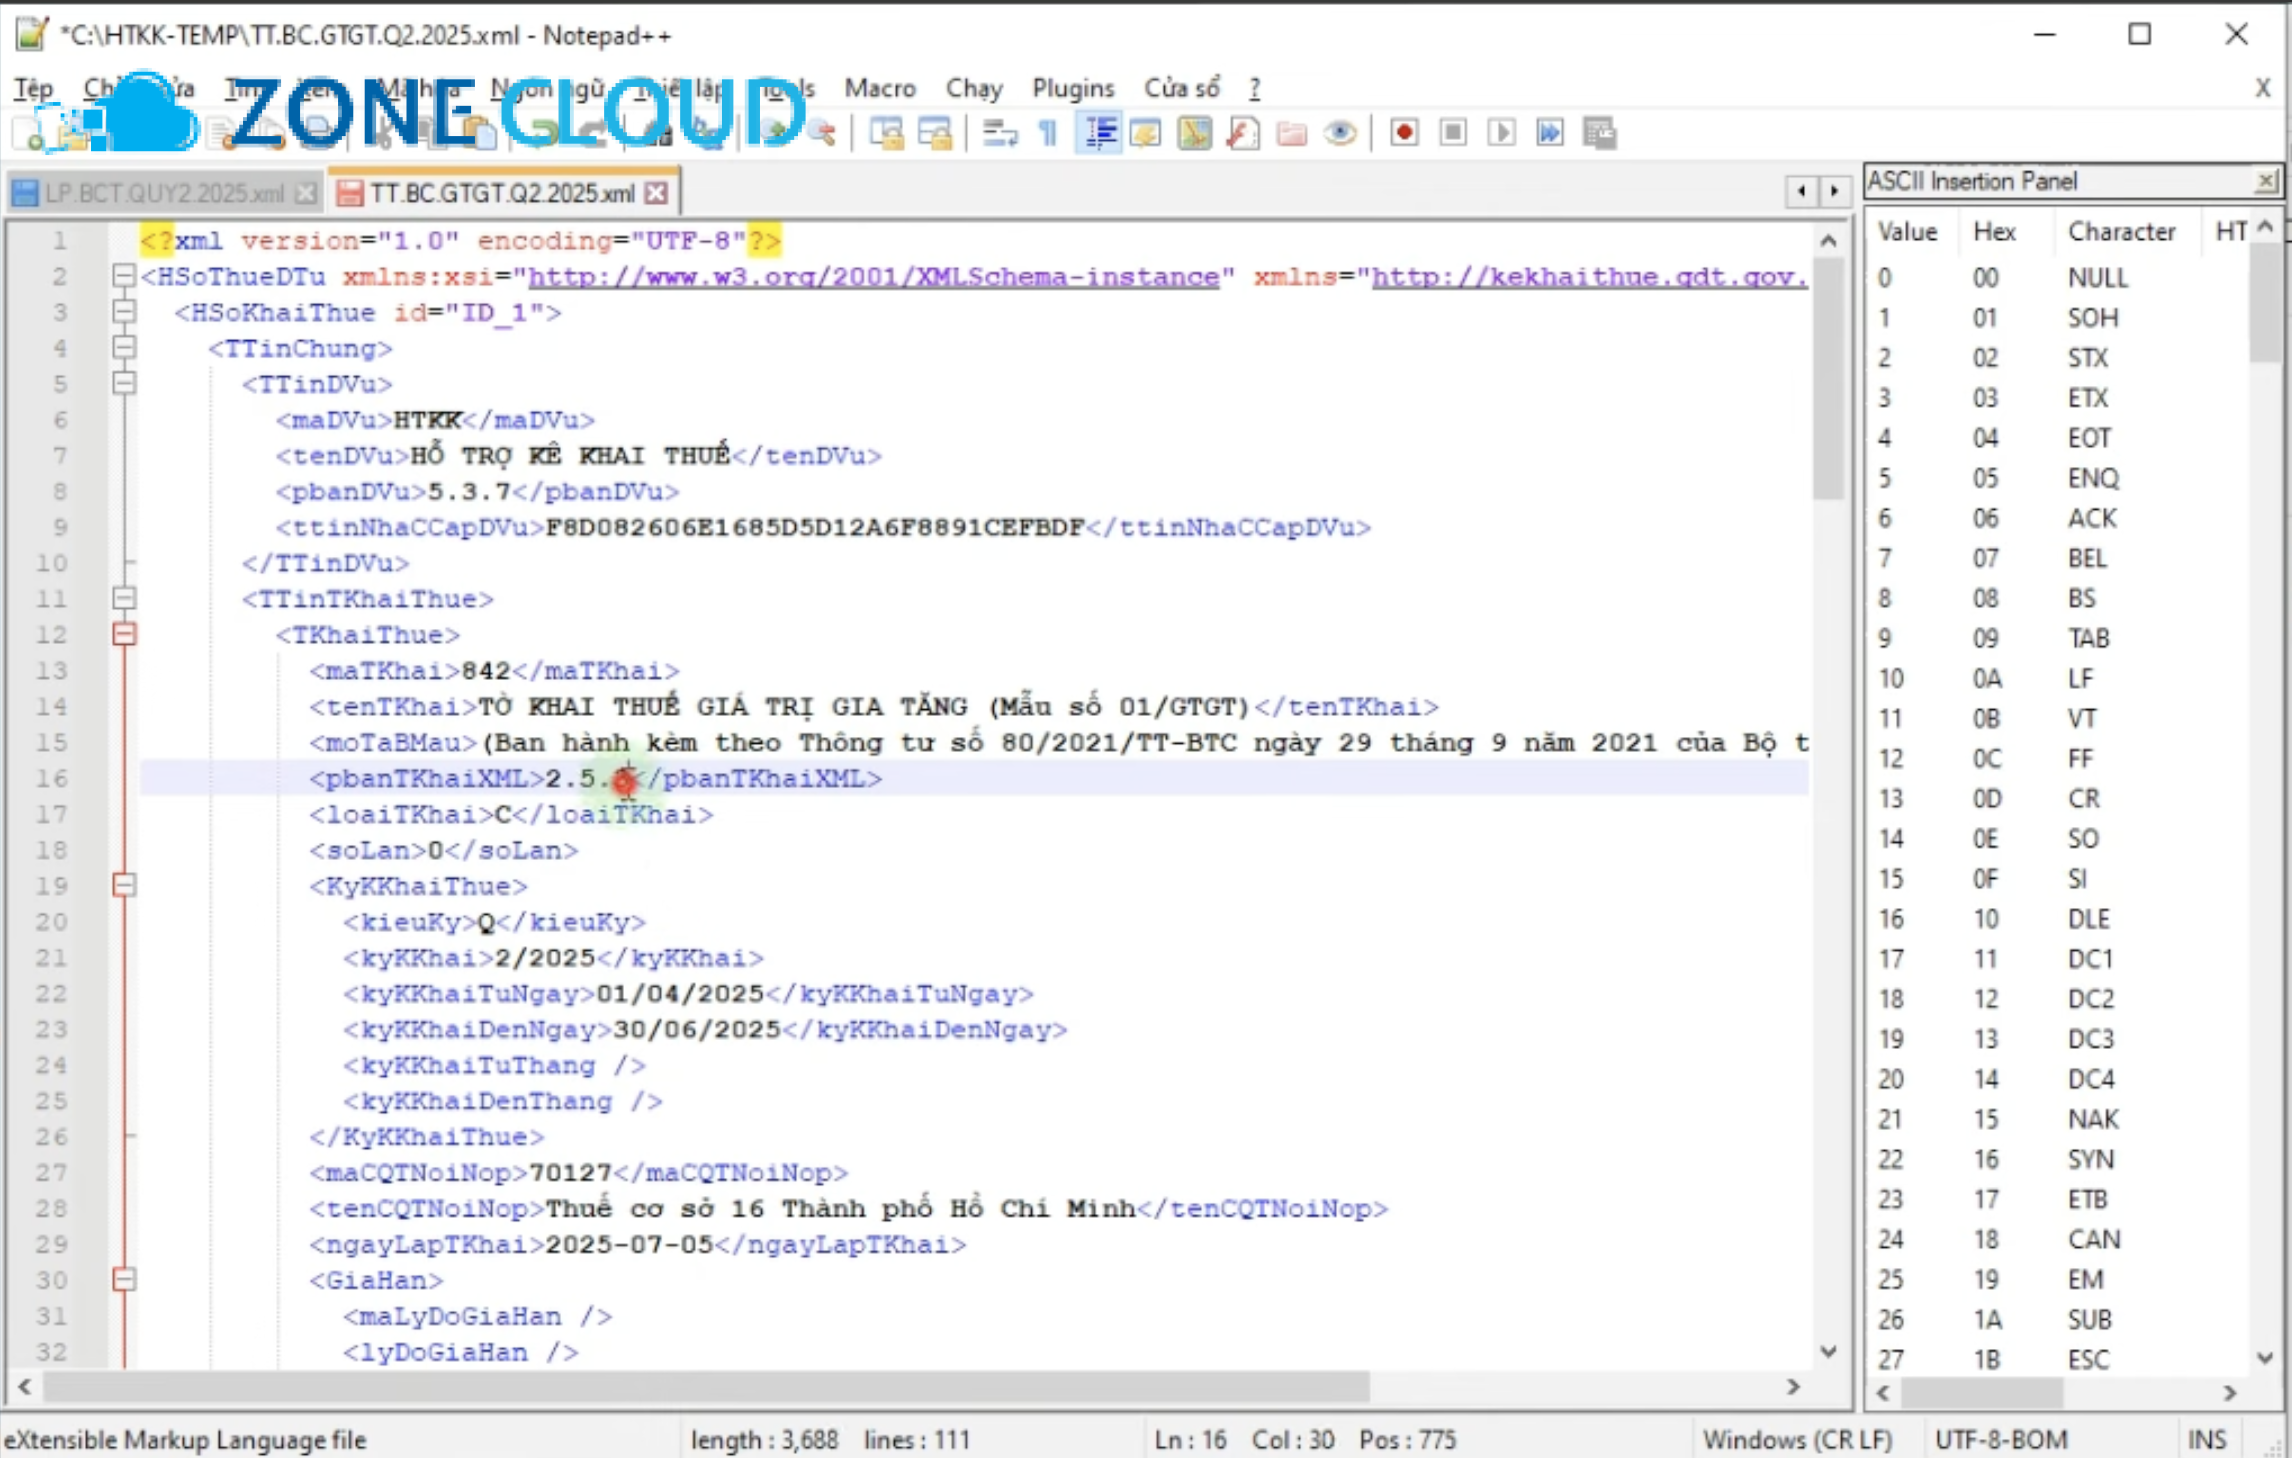Open Folder as Workspace icon
Image resolution: width=2292 pixels, height=1458 pixels.
click(1292, 133)
